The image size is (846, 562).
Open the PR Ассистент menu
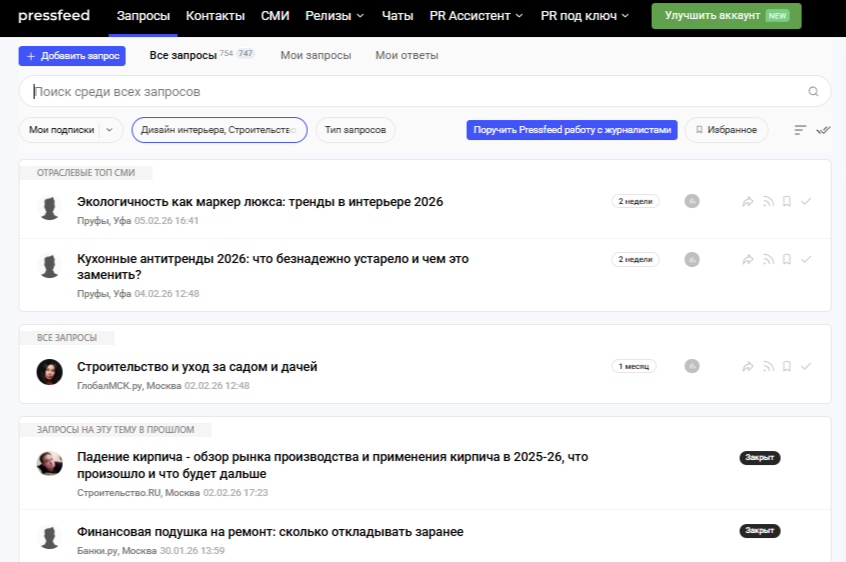(476, 16)
